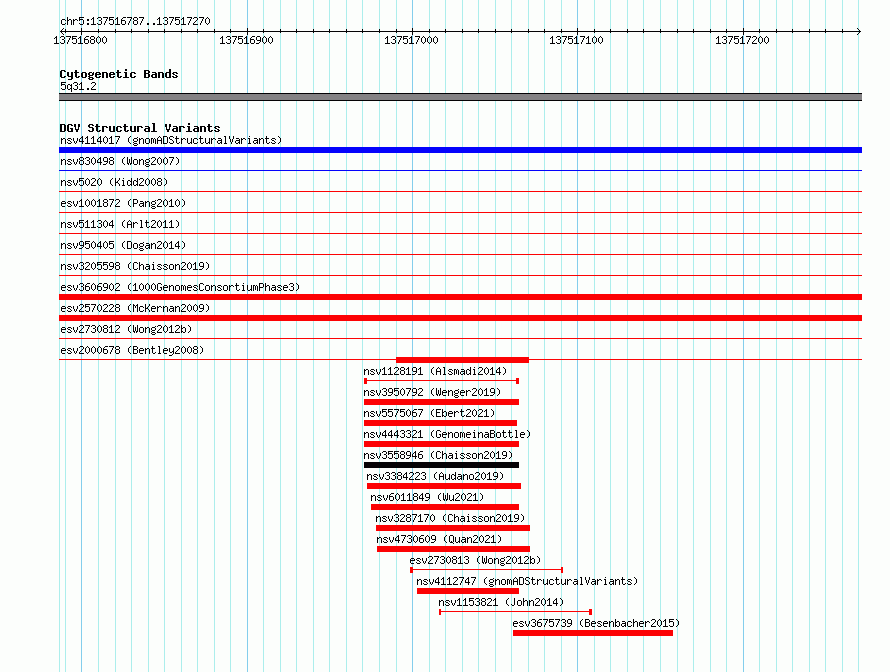Select ruler position 137517000
The height and width of the screenshot is (672, 890).
(x=412, y=40)
